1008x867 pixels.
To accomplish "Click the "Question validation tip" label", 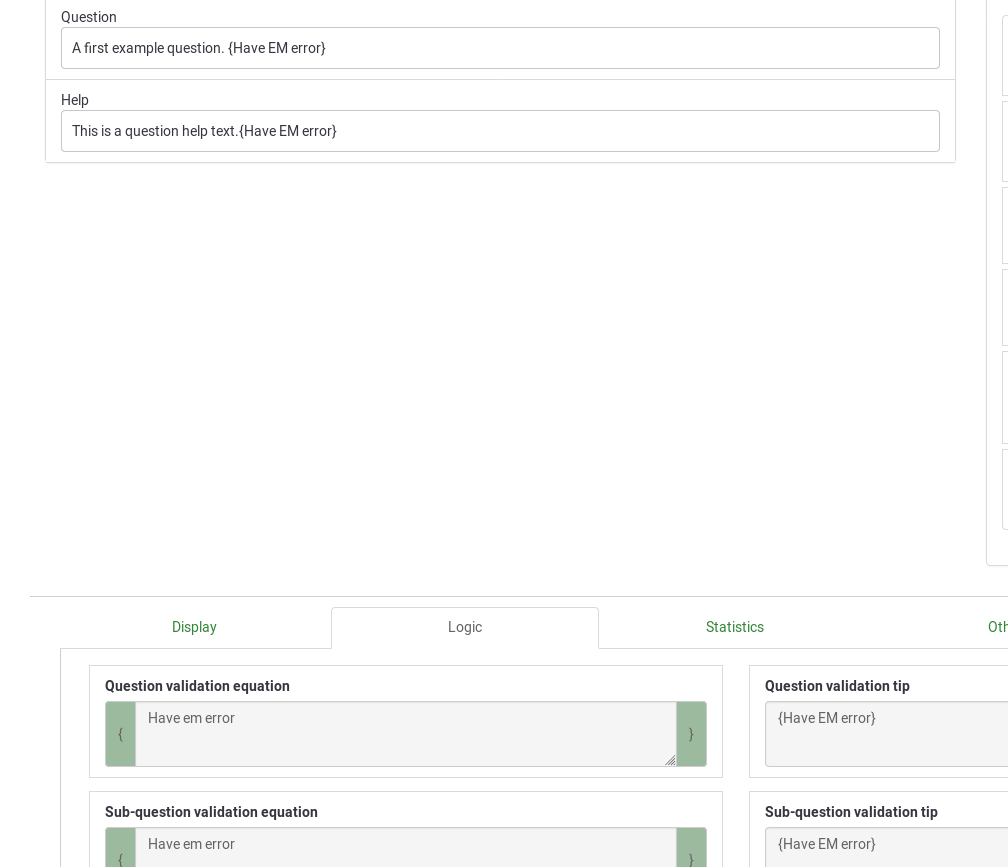I will pyautogui.click(x=837, y=686).
